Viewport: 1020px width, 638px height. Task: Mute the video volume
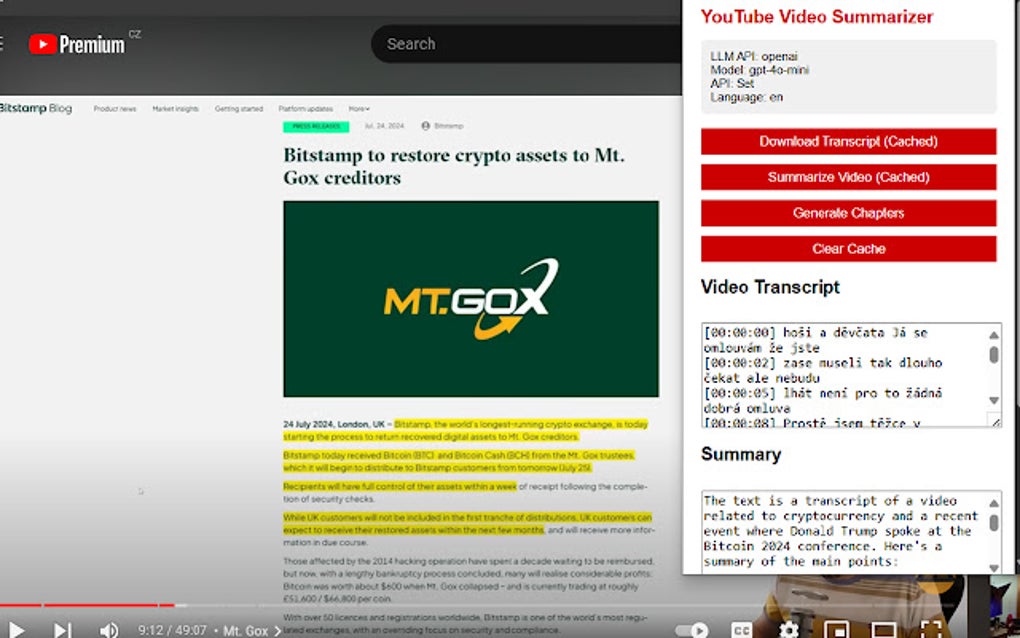(108, 629)
